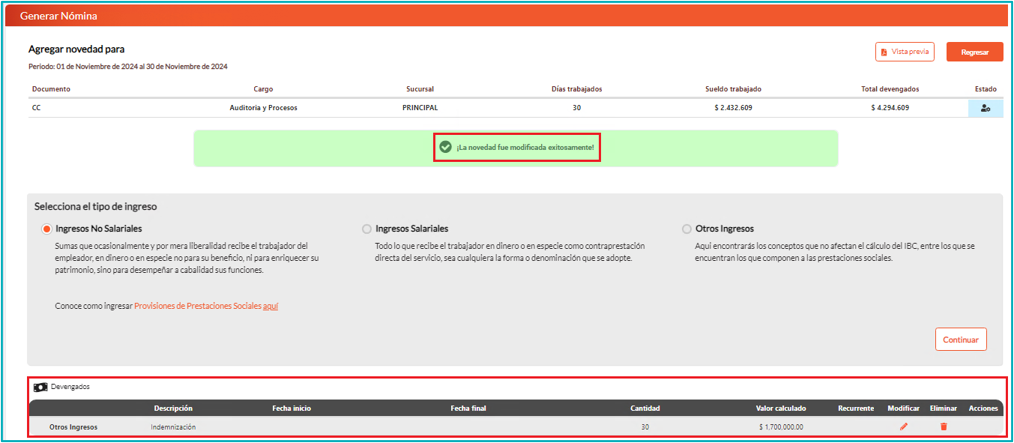The height and width of the screenshot is (443, 1014).
Task: Click the Indemnización description cell
Action: tap(173, 427)
